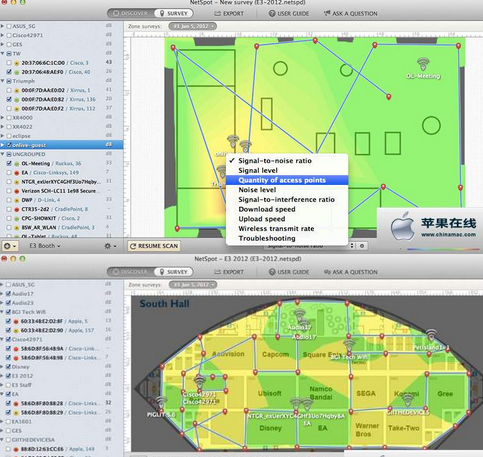
Task: Open the gear settings menu beside E3 Booth
Action: (x=110, y=246)
